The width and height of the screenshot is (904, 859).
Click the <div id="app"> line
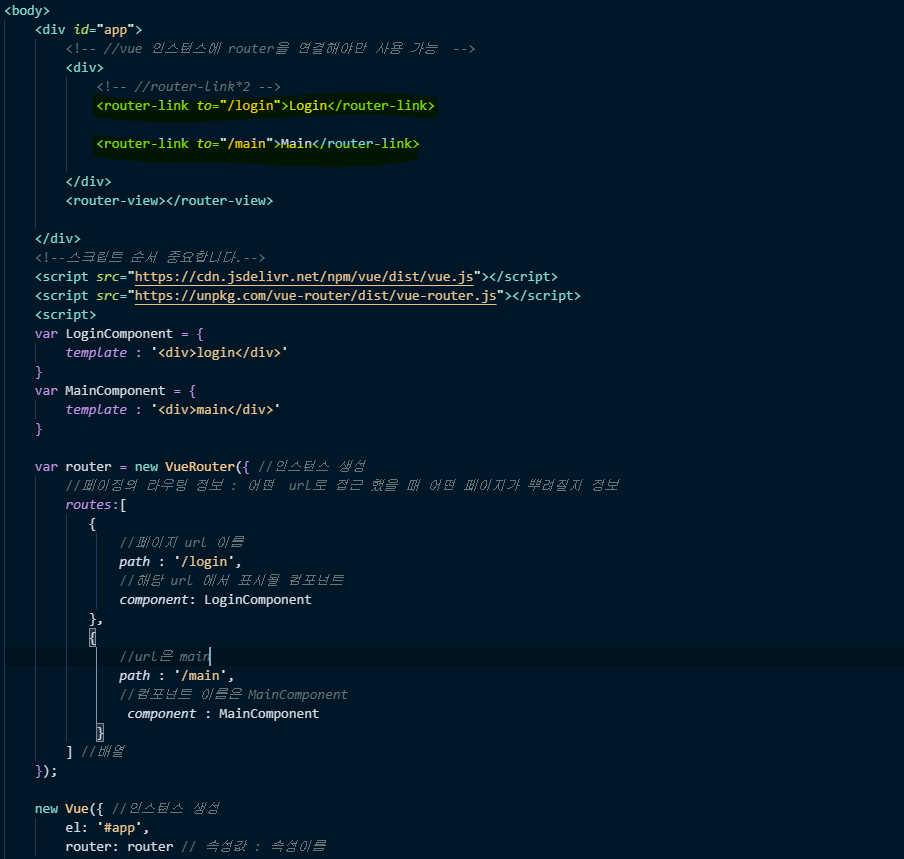[88, 29]
